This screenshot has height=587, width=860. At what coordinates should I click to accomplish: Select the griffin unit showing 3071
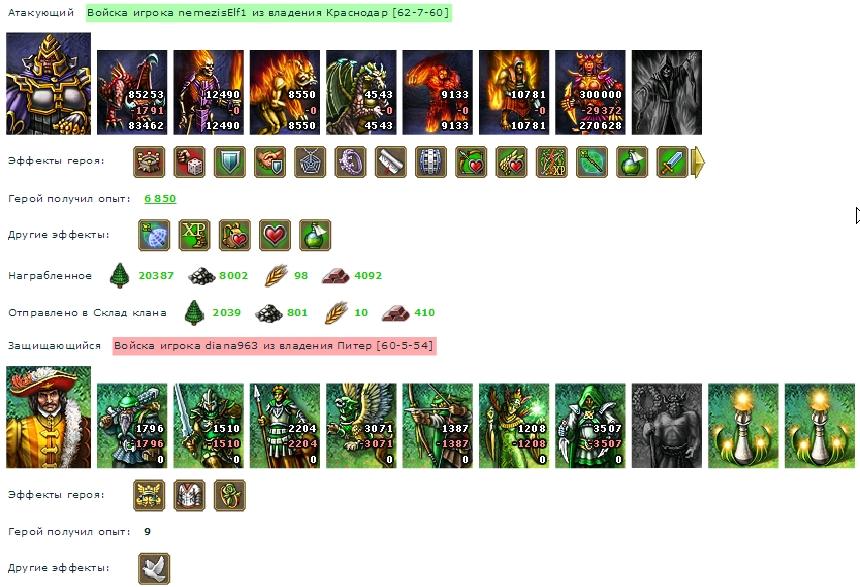coord(361,426)
